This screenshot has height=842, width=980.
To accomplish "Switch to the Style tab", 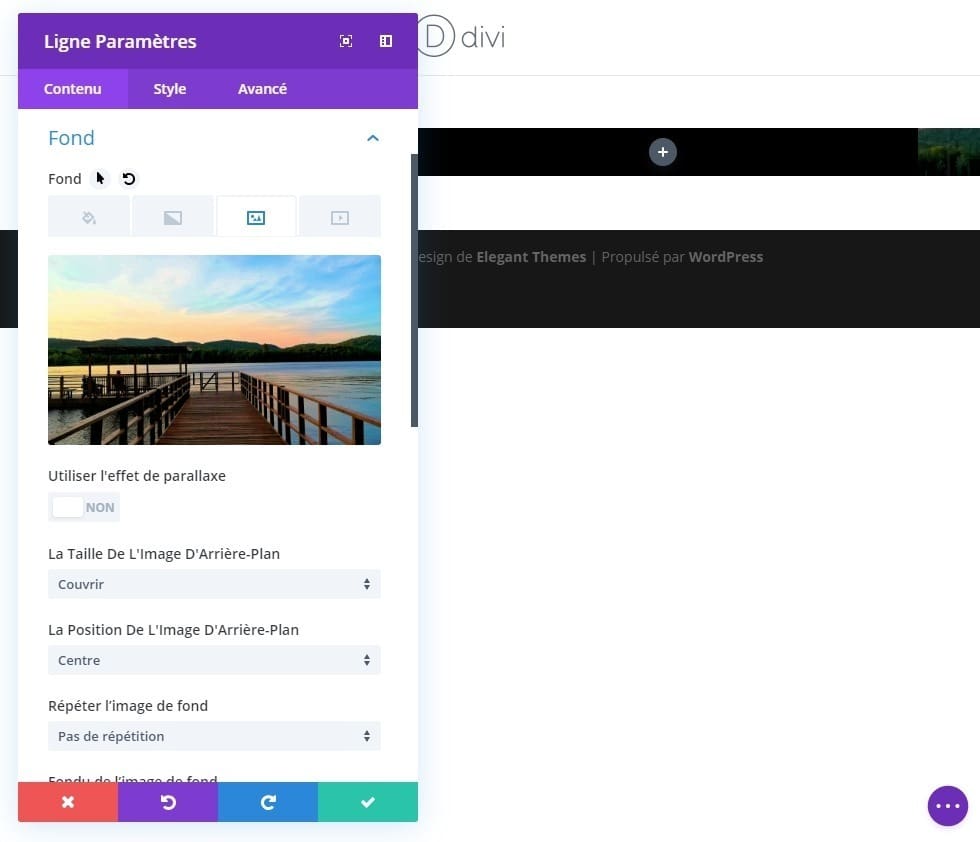I will pos(170,89).
